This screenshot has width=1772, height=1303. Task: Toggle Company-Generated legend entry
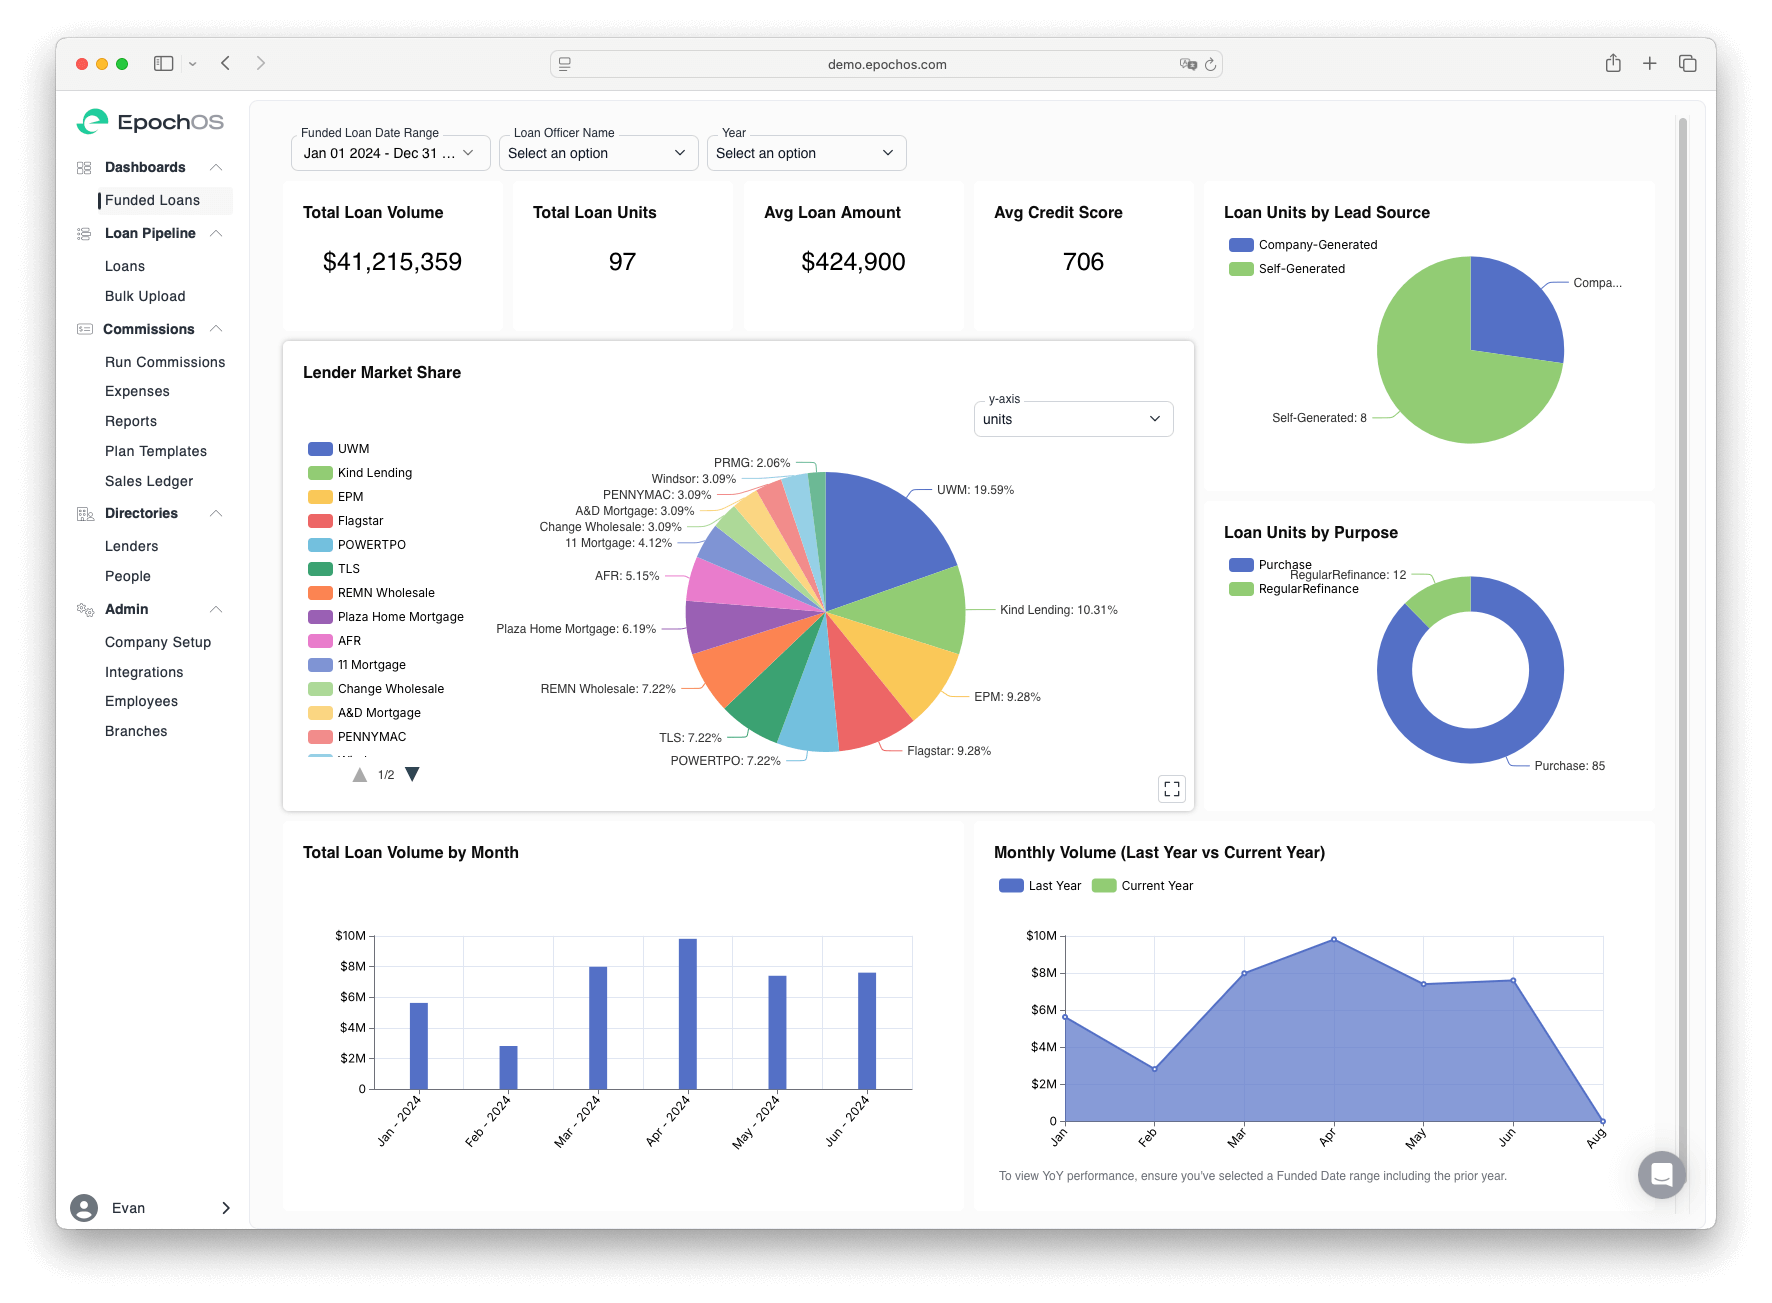pos(1303,245)
